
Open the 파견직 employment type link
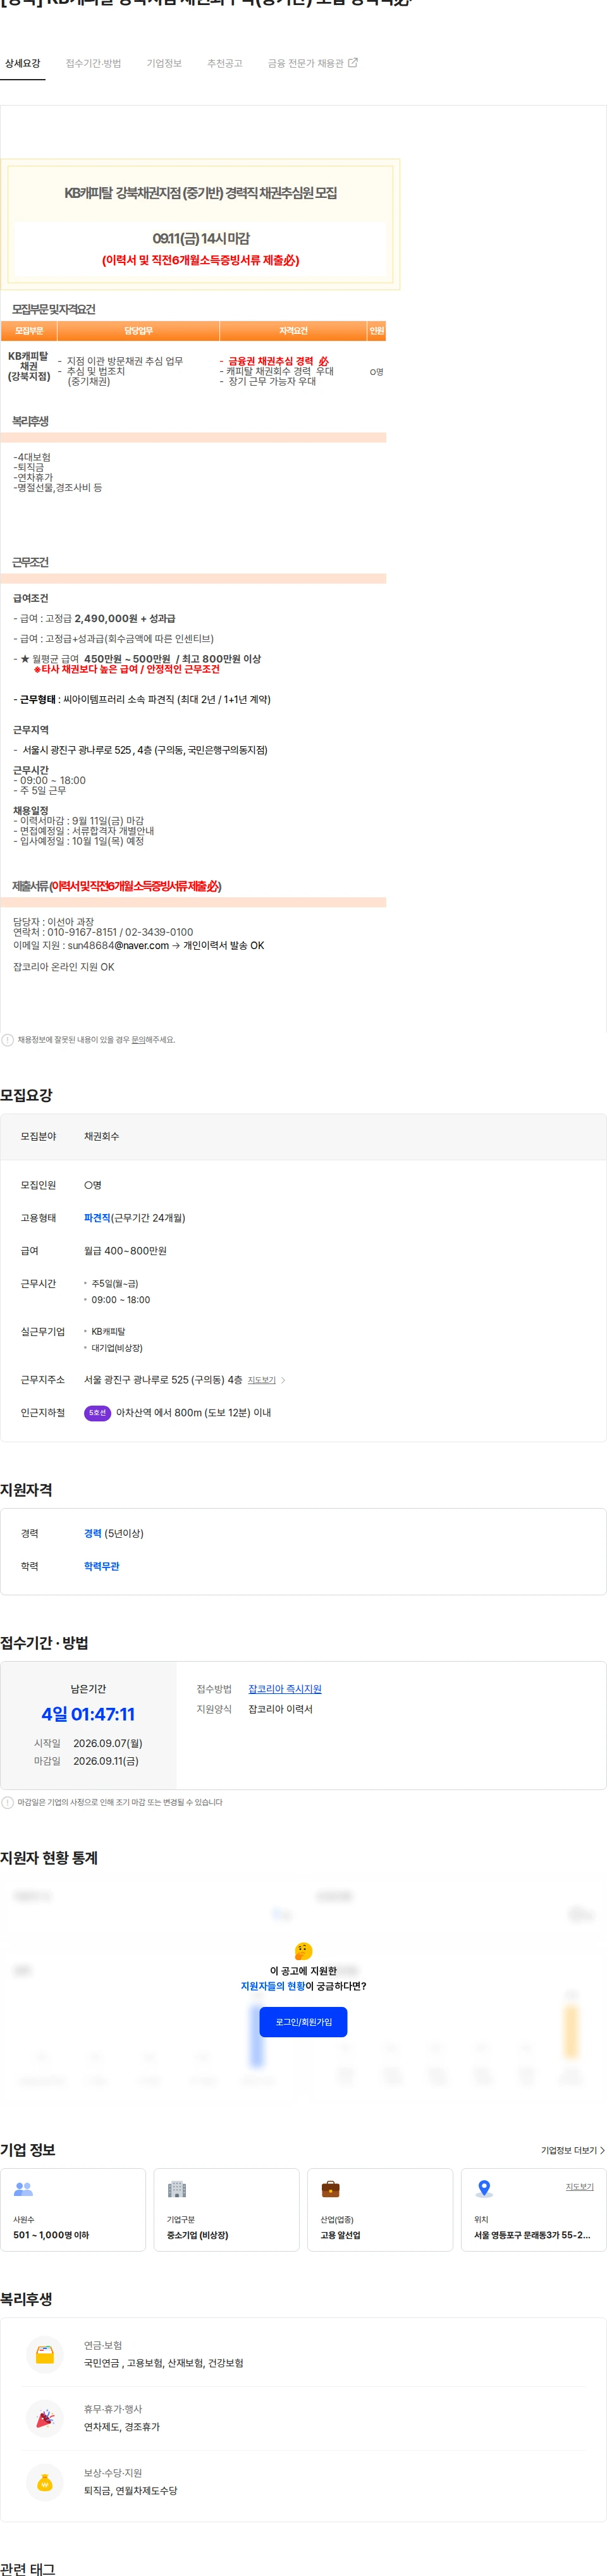tap(97, 1218)
